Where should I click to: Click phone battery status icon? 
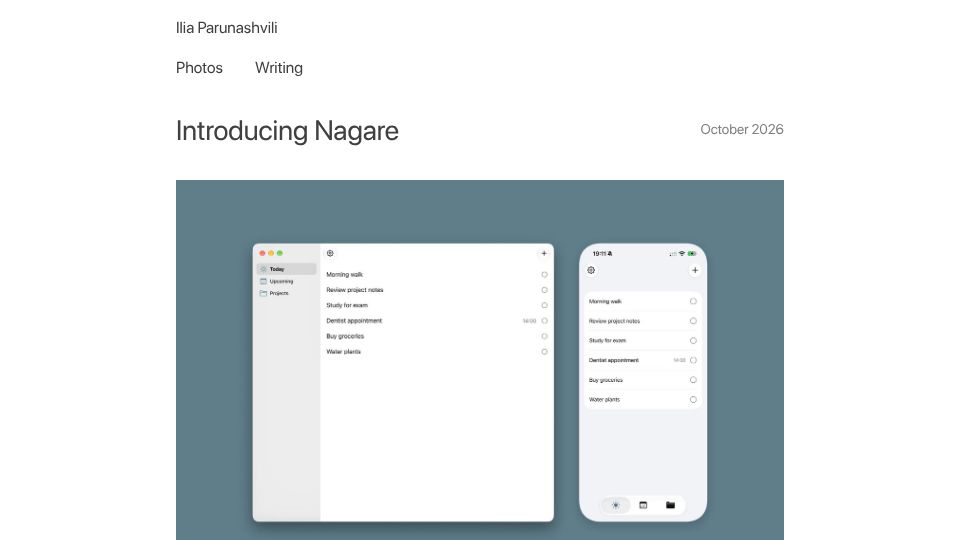coord(692,253)
